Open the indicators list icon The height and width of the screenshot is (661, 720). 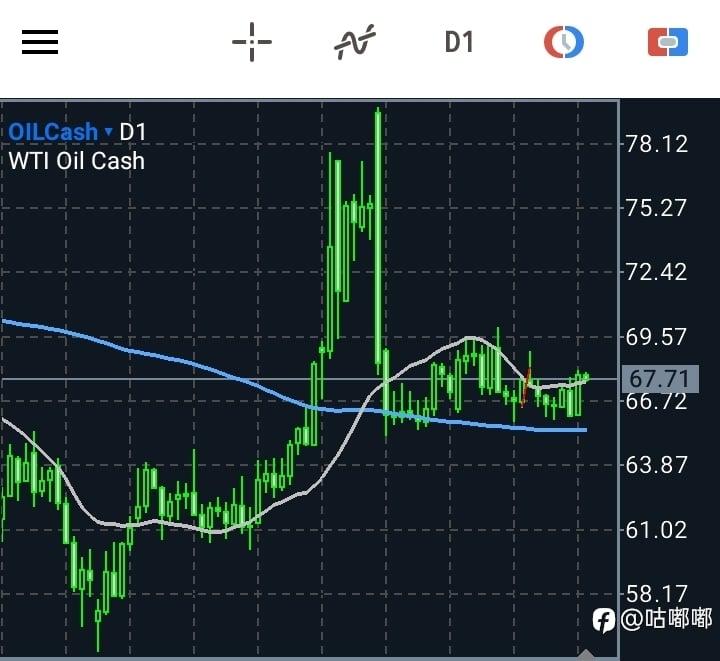(354, 42)
